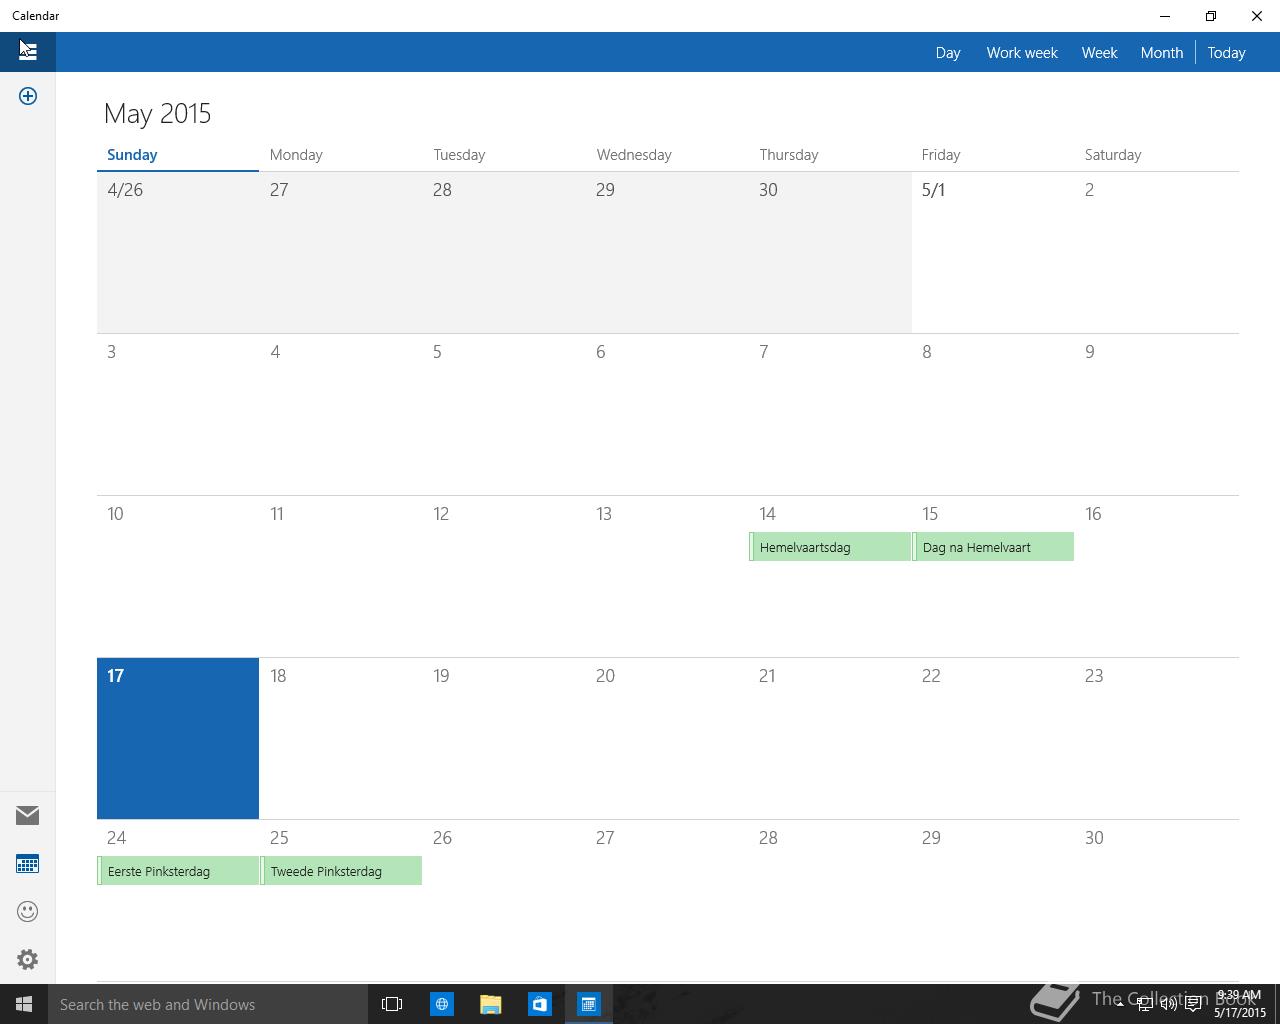Screen dimensions: 1280x1024
Task: Click the Search the web and Windows box
Action: tap(208, 1004)
